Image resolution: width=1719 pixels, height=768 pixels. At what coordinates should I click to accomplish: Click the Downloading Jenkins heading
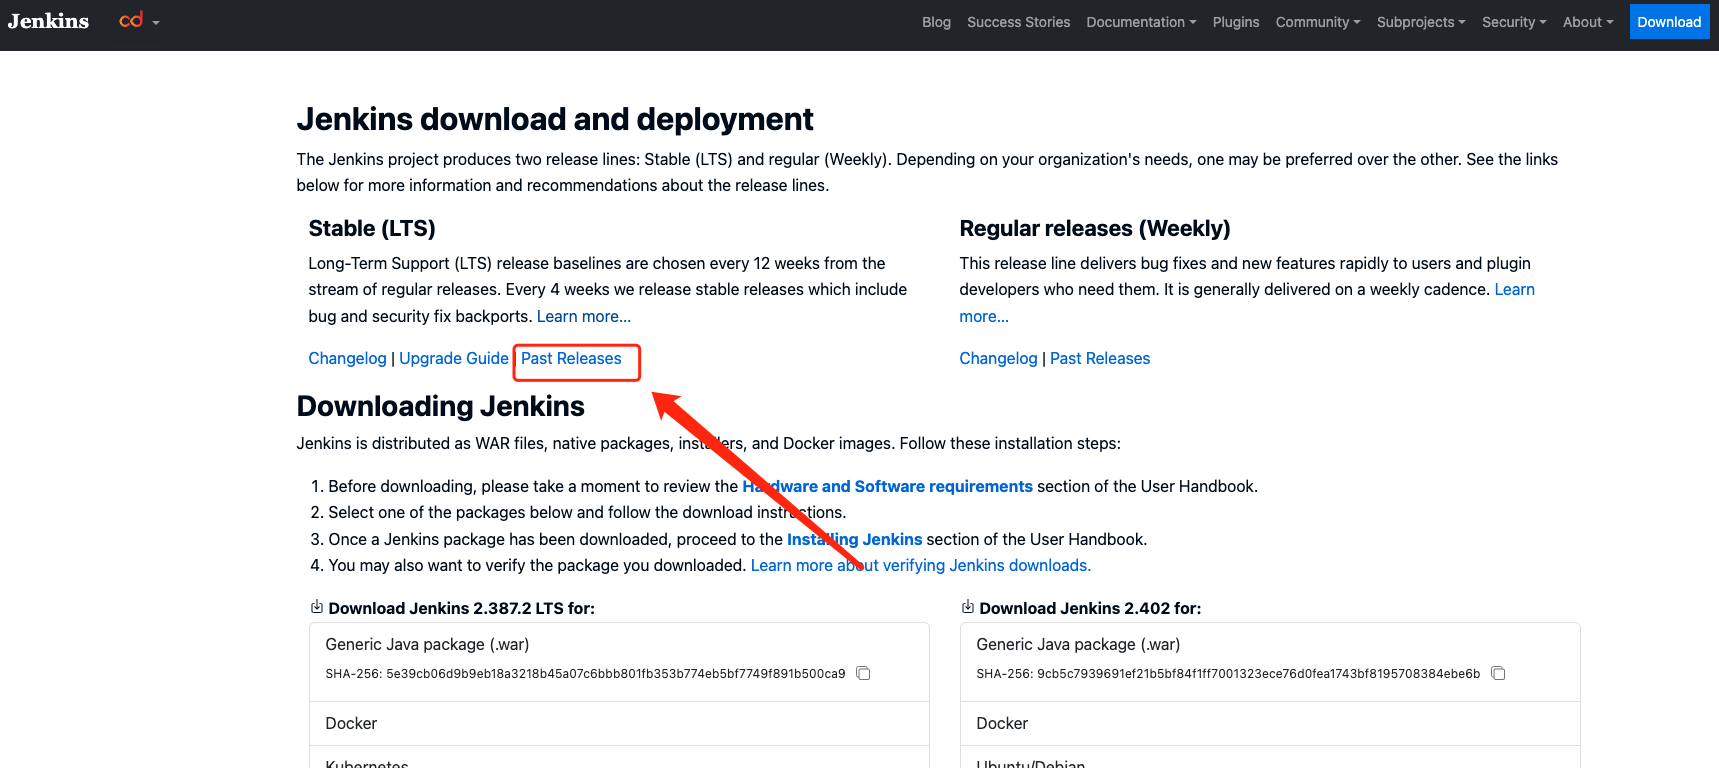441,406
